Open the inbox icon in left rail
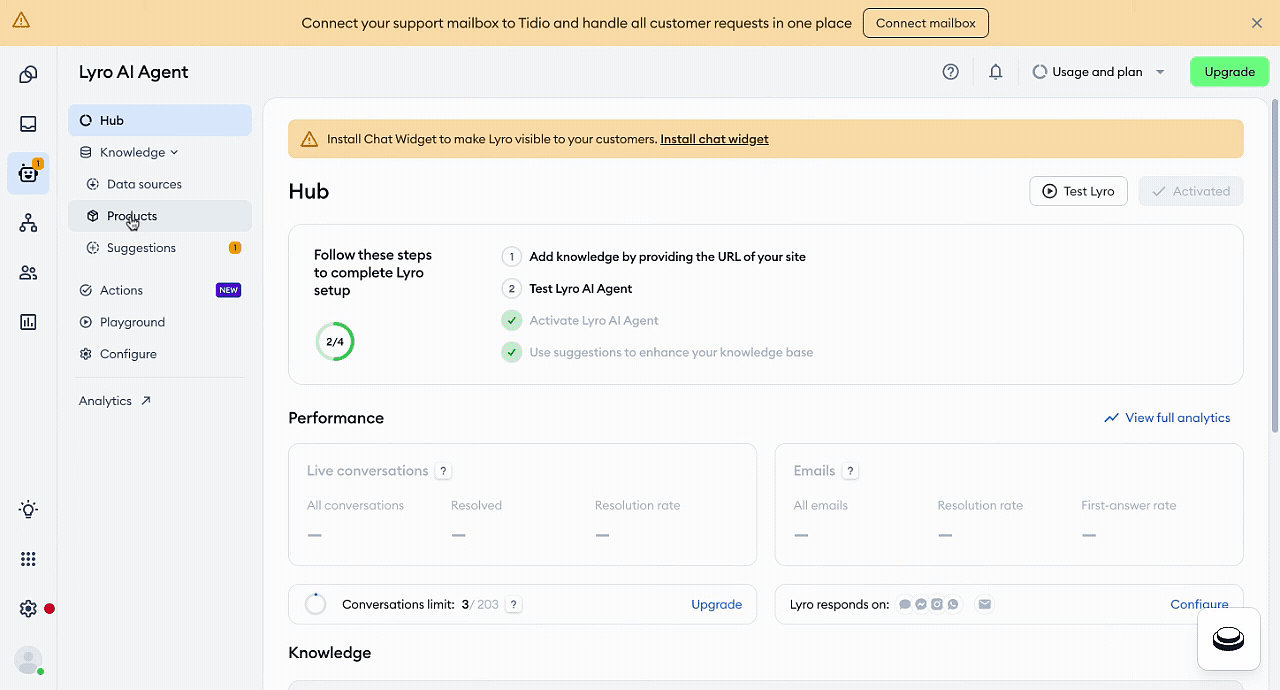Screen dimensions: 1280x690 (28, 124)
